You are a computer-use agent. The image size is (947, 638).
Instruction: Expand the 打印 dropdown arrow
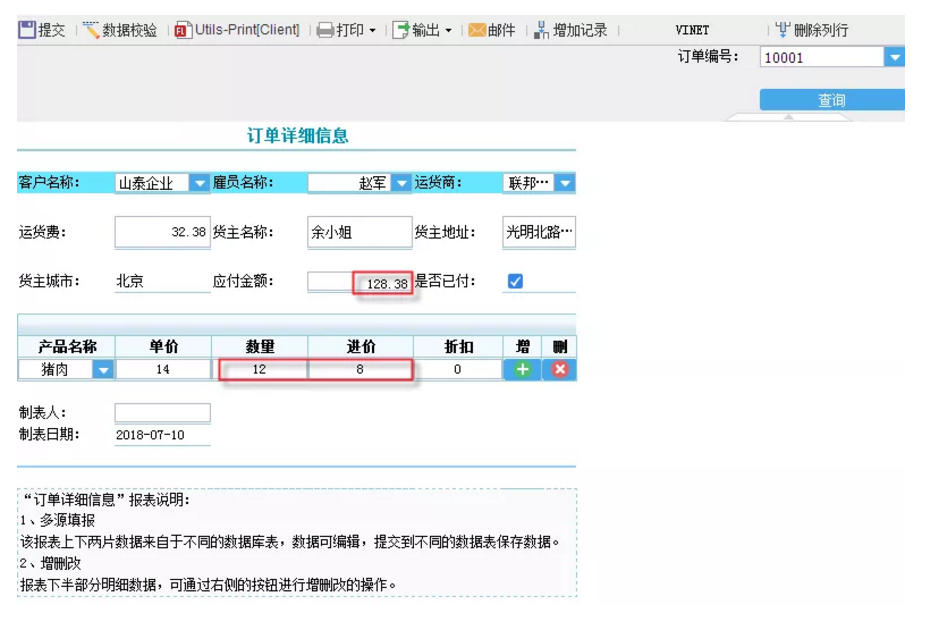(x=373, y=30)
